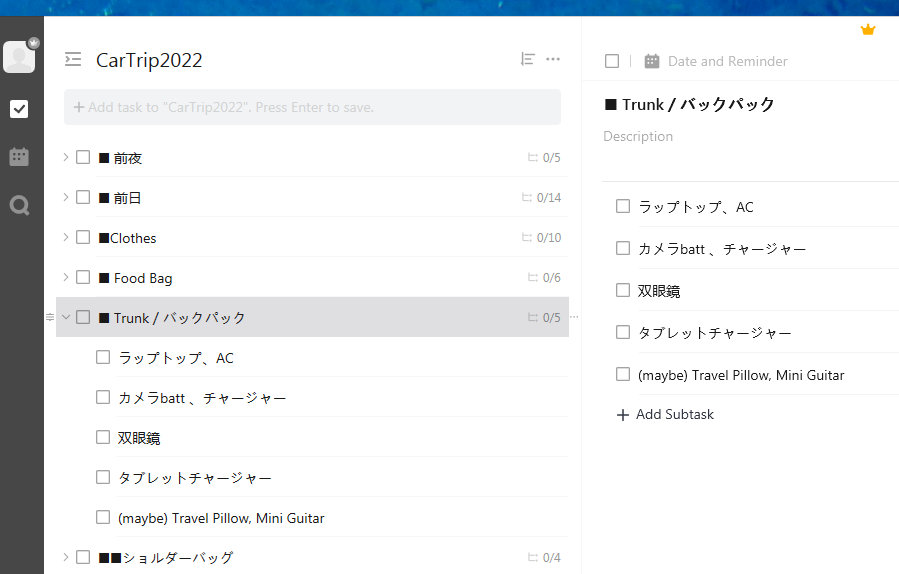Open the sort options icon
Viewport: 899px width, 574px height.
[527, 59]
